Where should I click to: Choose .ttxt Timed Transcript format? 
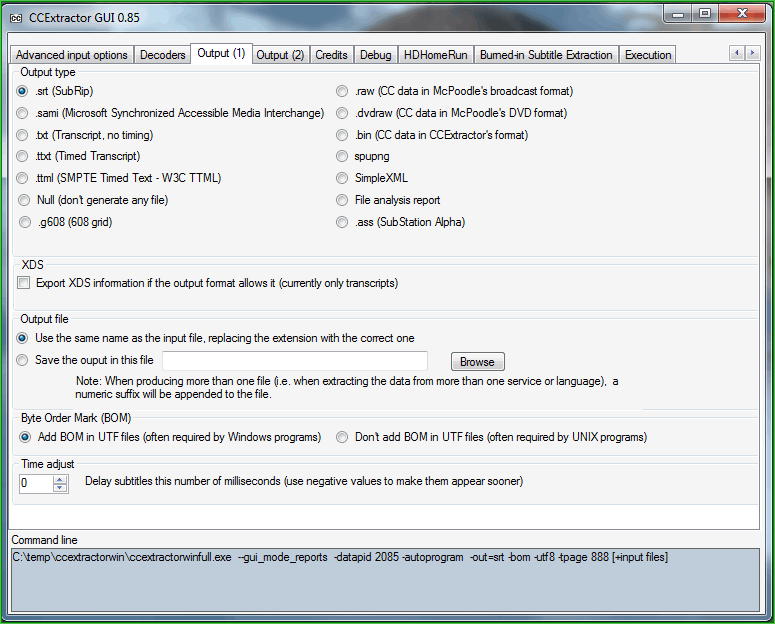(23, 156)
